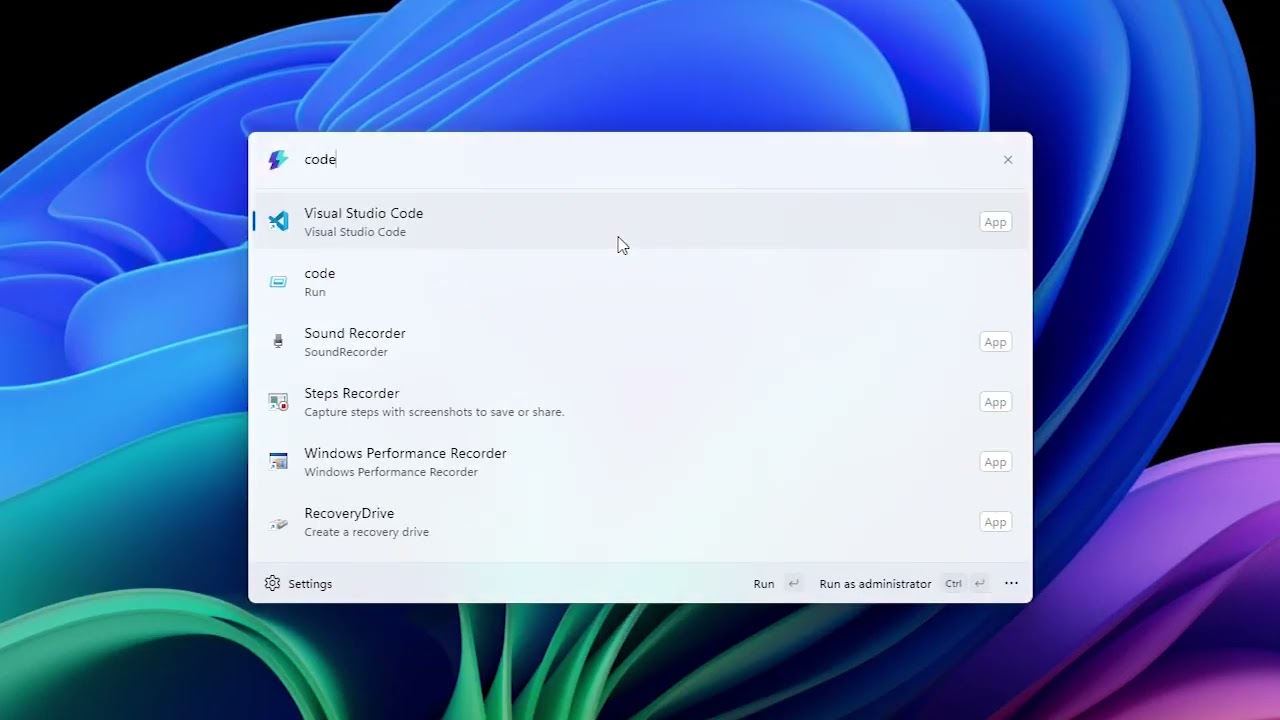Launch Windows Performance Recorder from results
This screenshot has width=1280, height=720.
405,453
